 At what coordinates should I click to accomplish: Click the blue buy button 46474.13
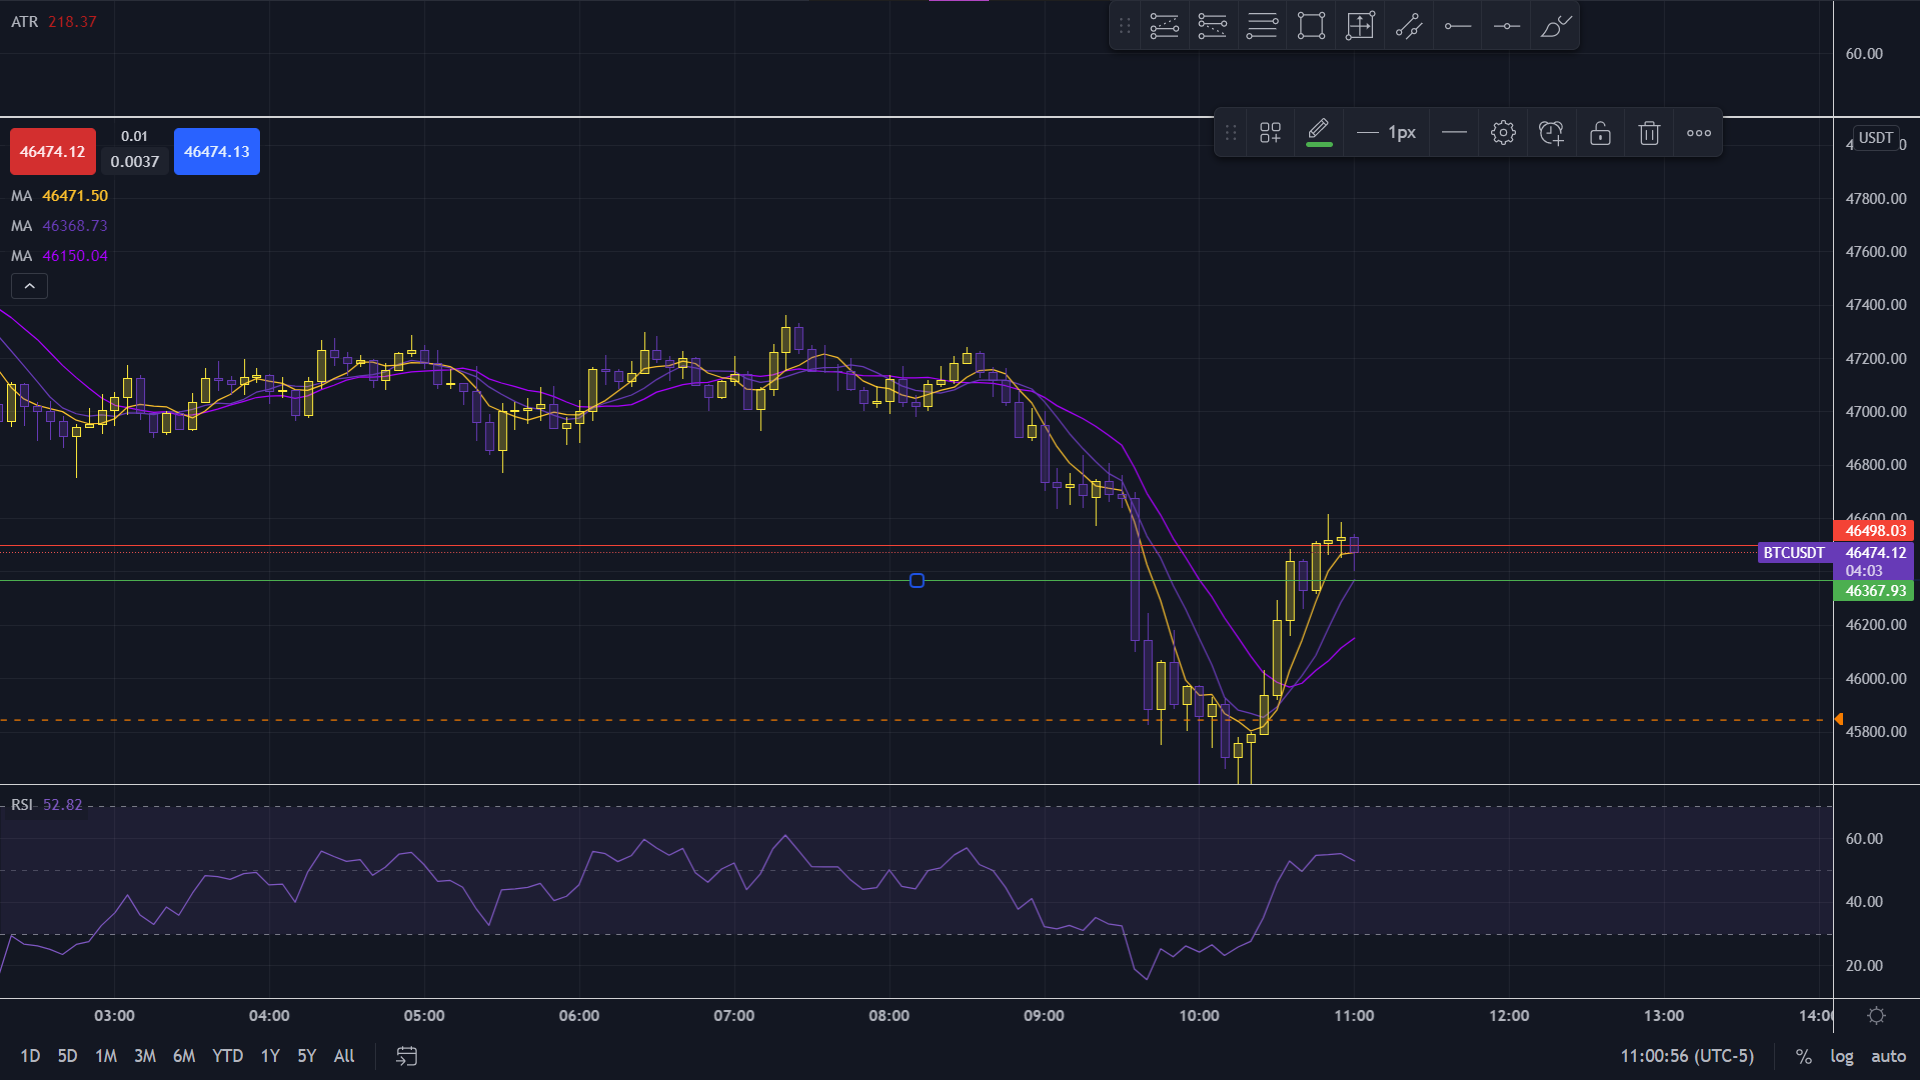(217, 152)
